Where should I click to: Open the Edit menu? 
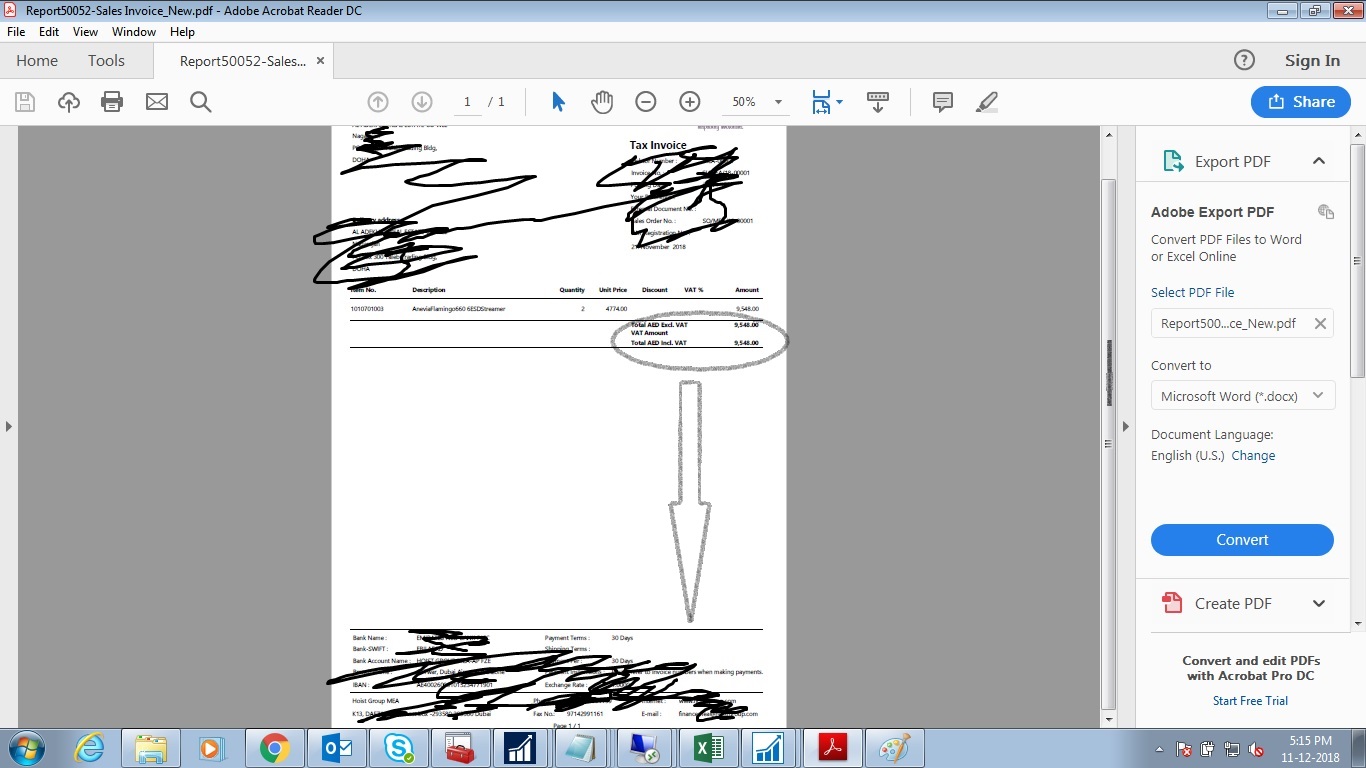(x=49, y=32)
